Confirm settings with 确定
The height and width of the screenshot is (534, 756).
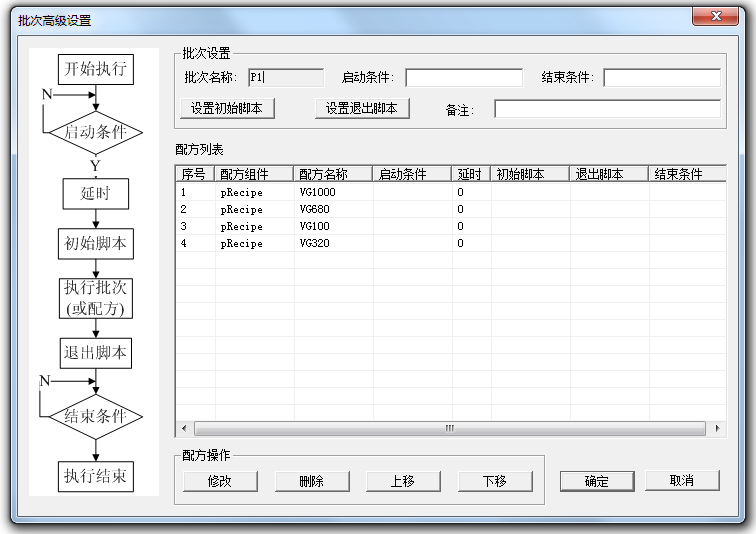click(x=597, y=481)
